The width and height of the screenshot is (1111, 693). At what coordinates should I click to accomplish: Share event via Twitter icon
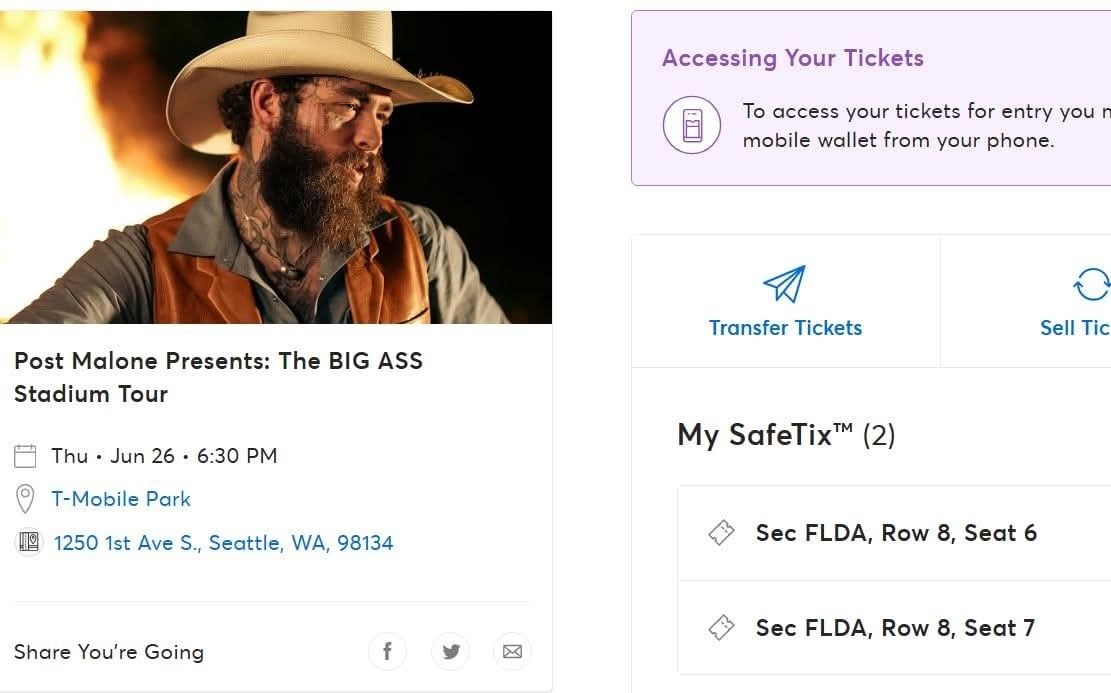[450, 652]
